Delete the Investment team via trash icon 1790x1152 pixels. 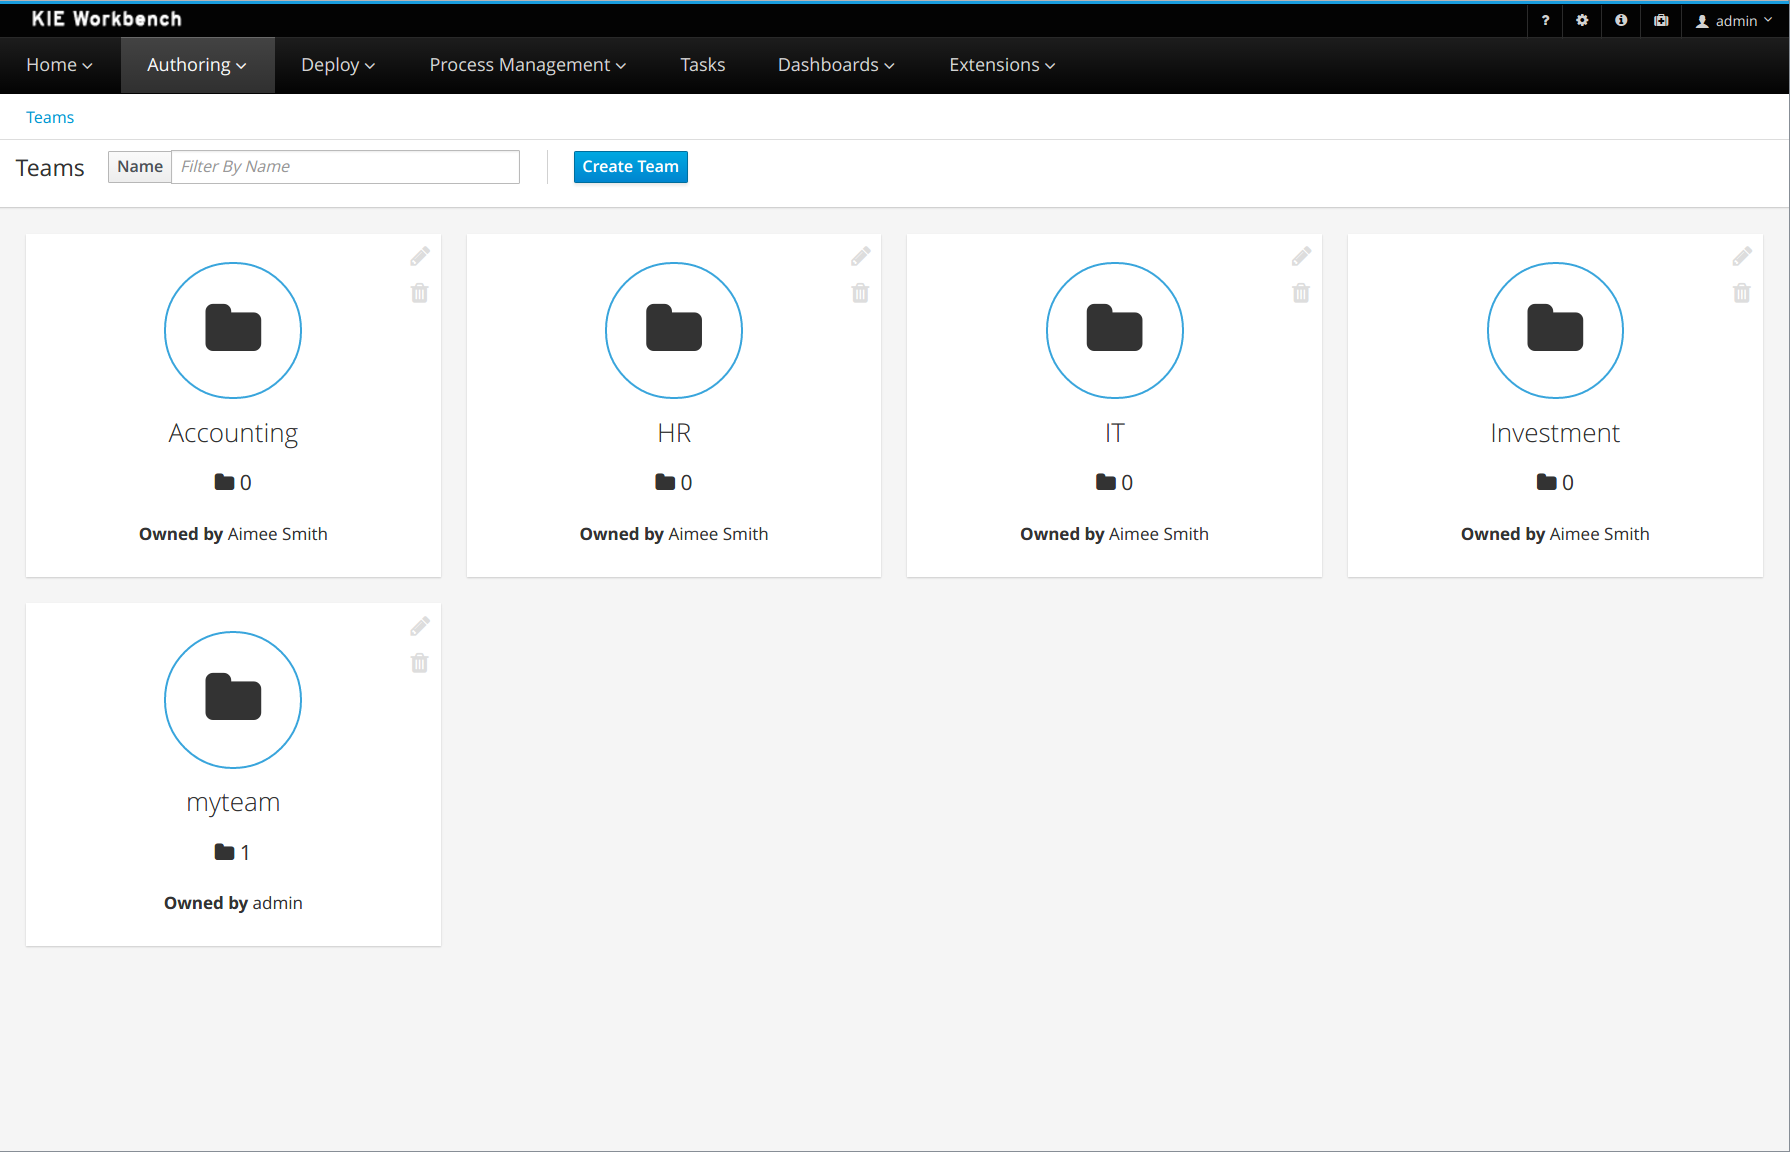(1742, 293)
